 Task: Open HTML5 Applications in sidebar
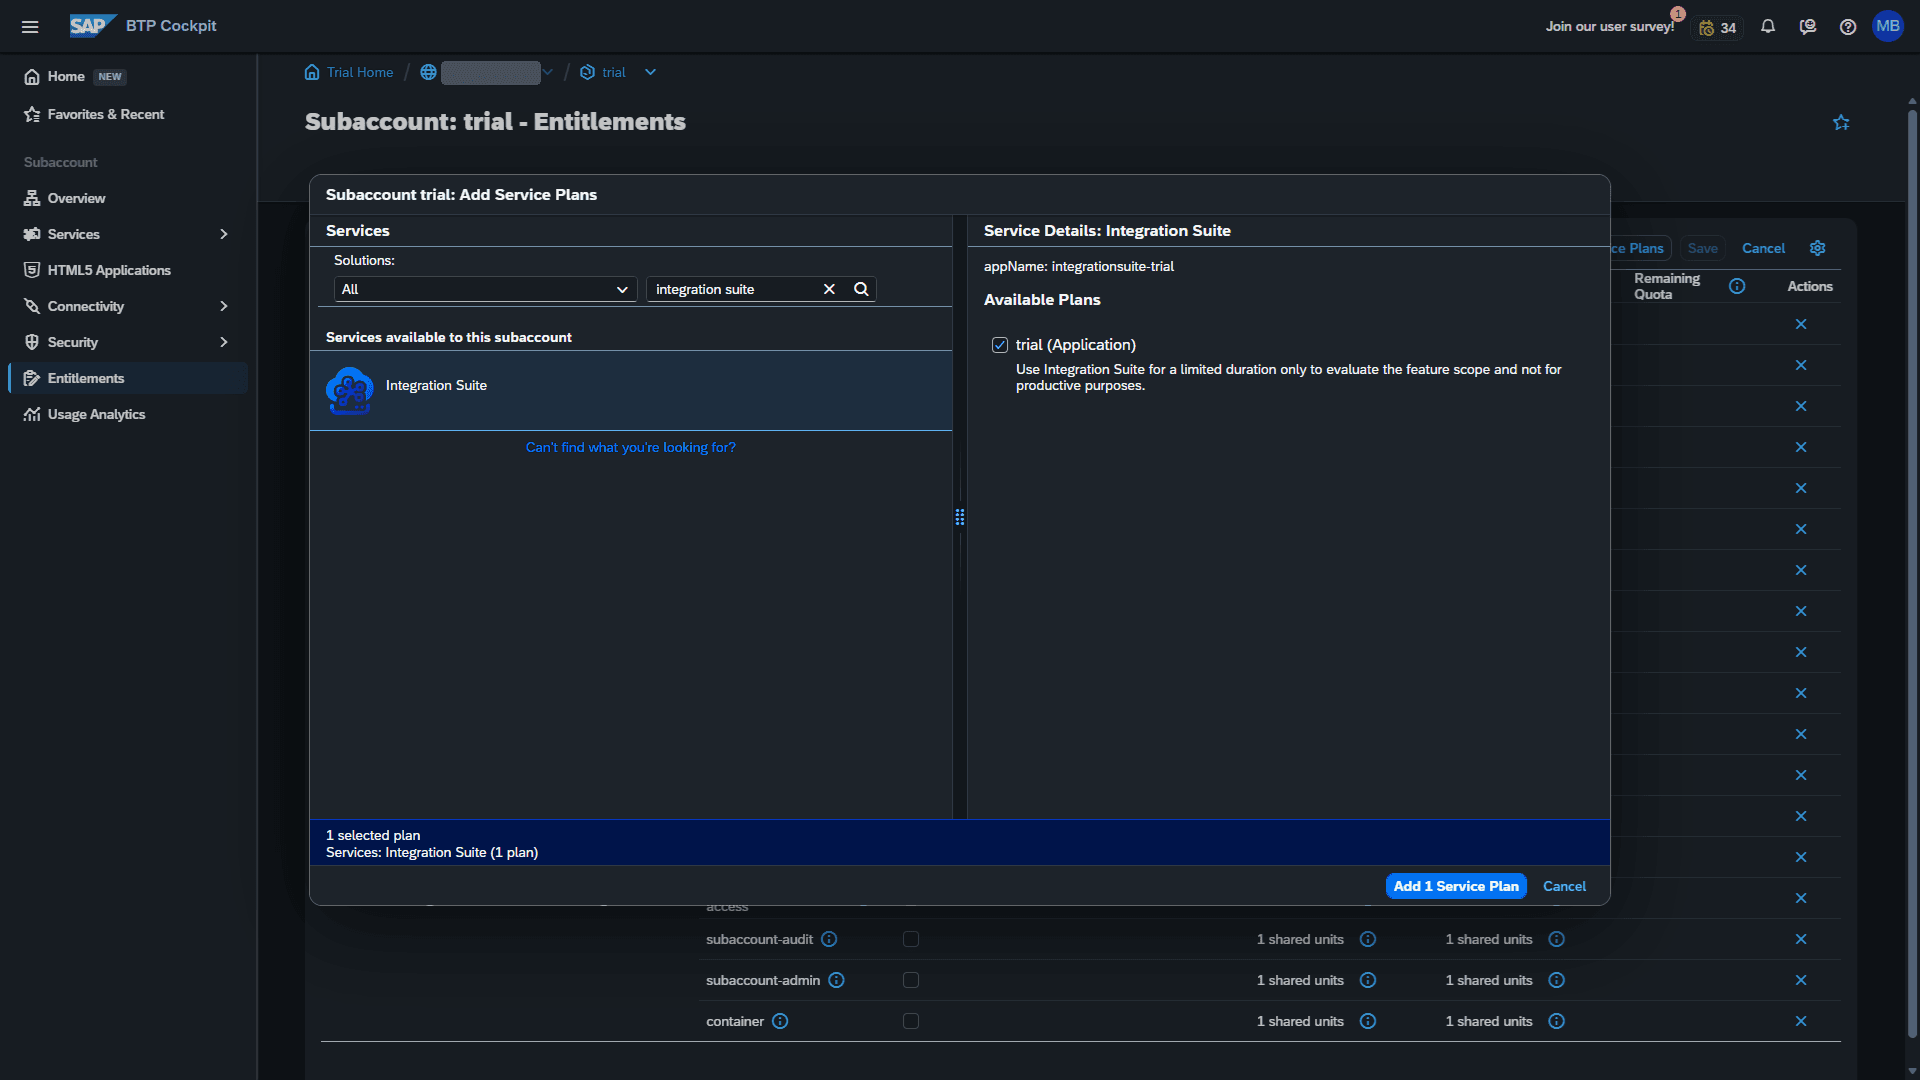[x=109, y=270]
